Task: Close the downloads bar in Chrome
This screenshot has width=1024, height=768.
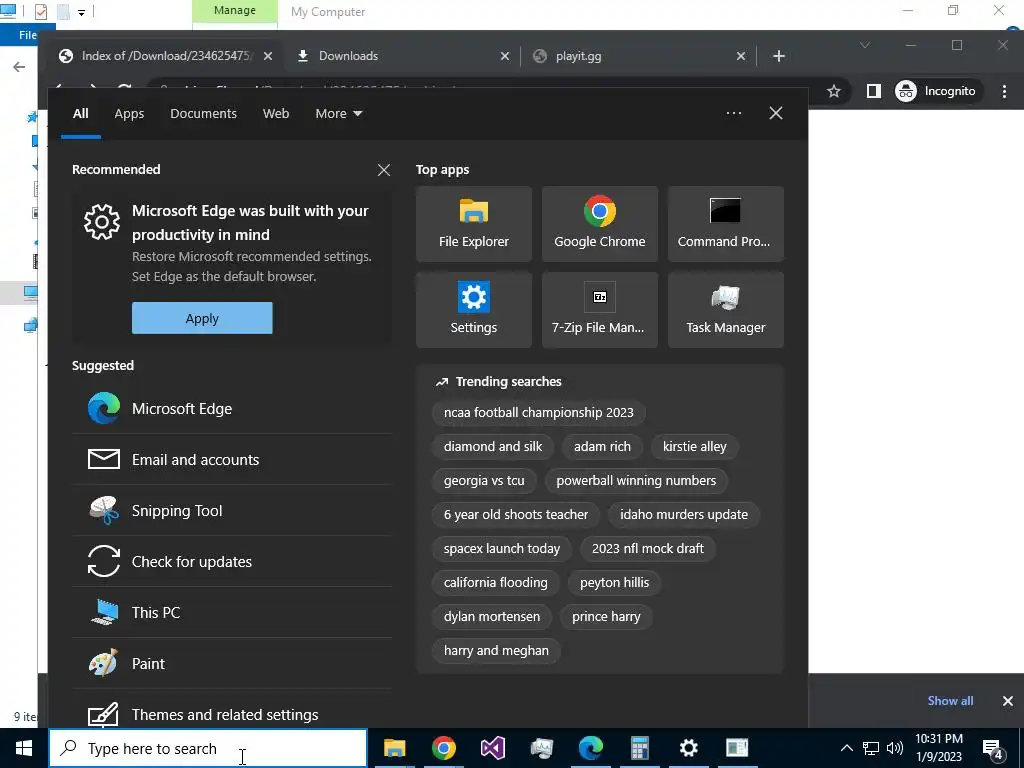Action: click(1008, 701)
